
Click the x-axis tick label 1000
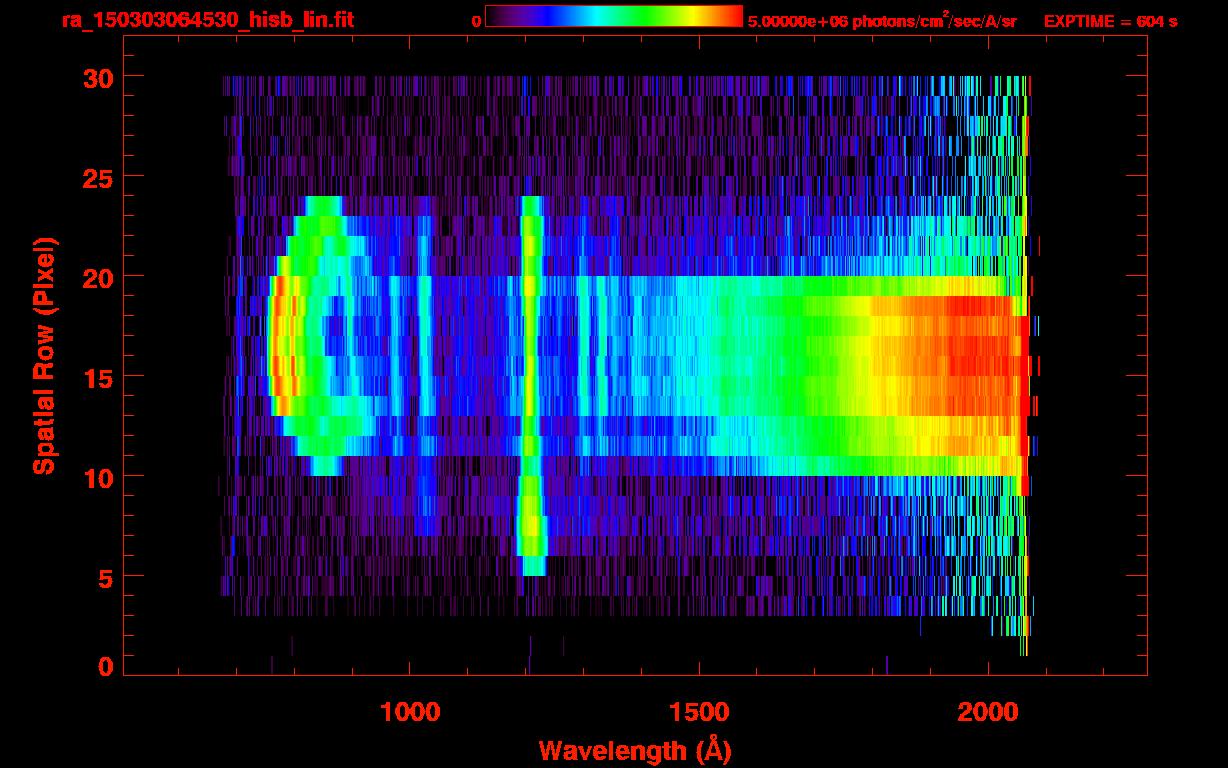pyautogui.click(x=410, y=712)
